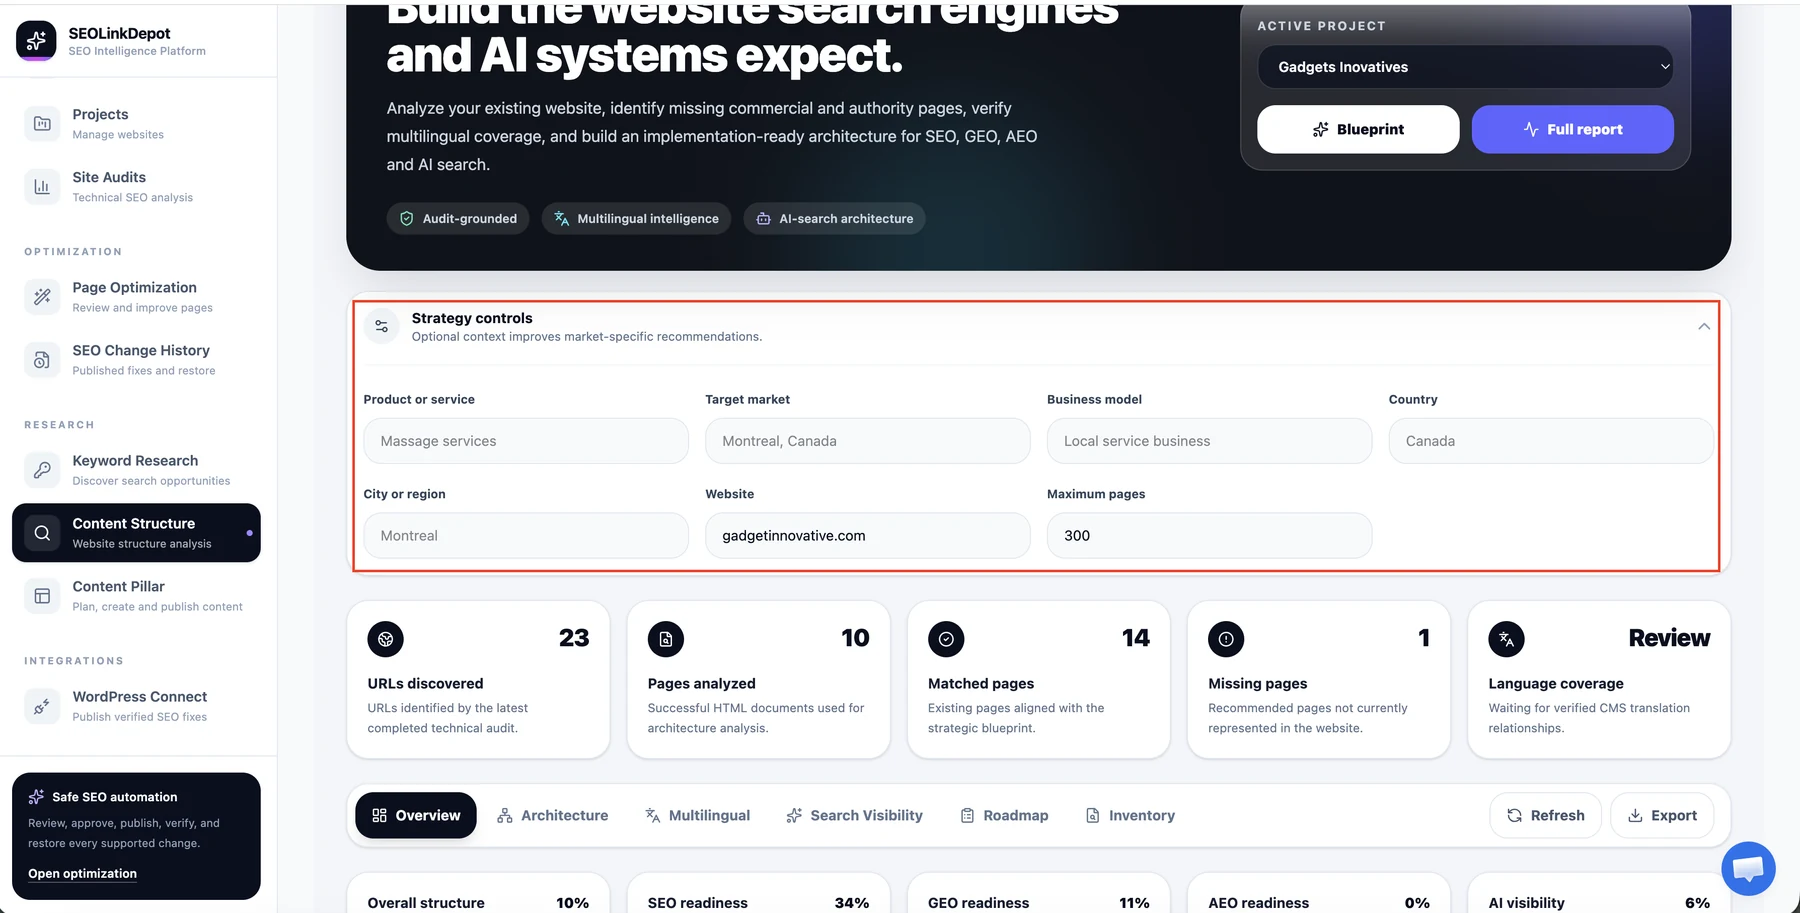
Task: Open the Search Visibility tab
Action: tap(854, 815)
